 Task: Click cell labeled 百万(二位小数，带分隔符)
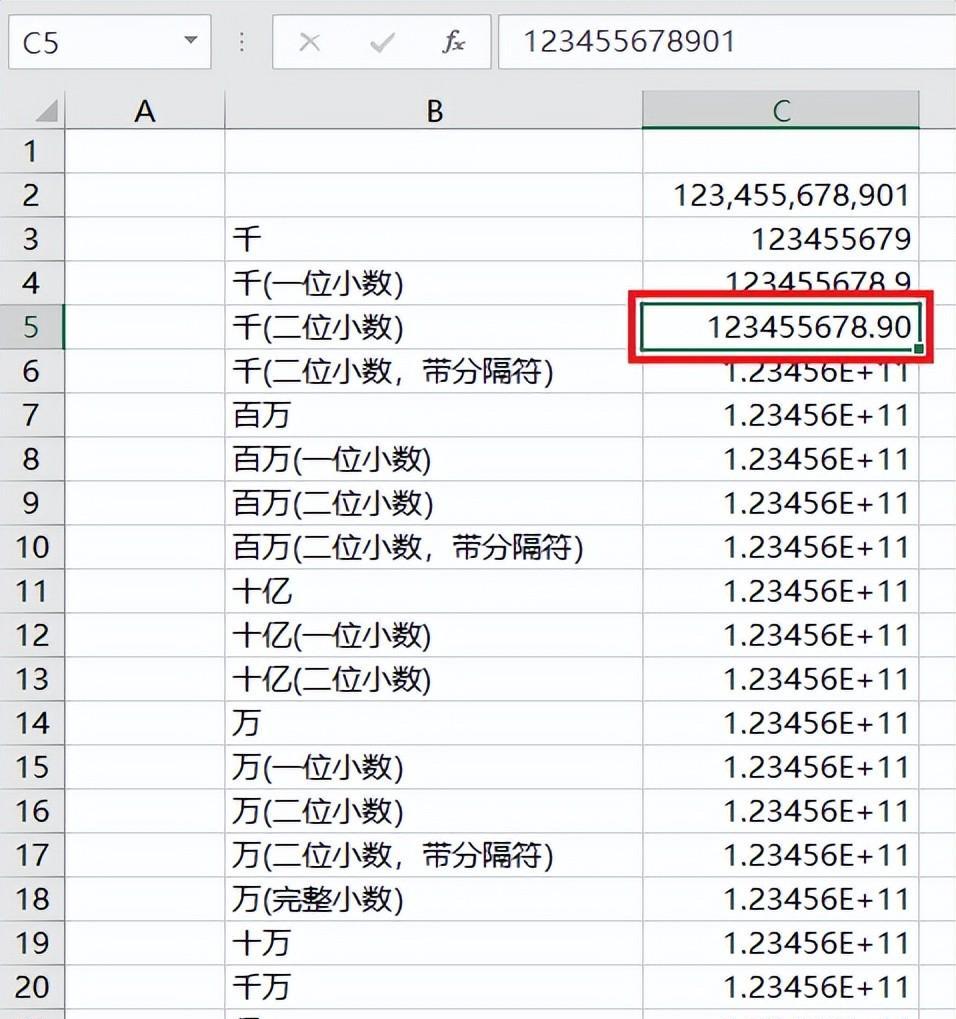pos(433,547)
